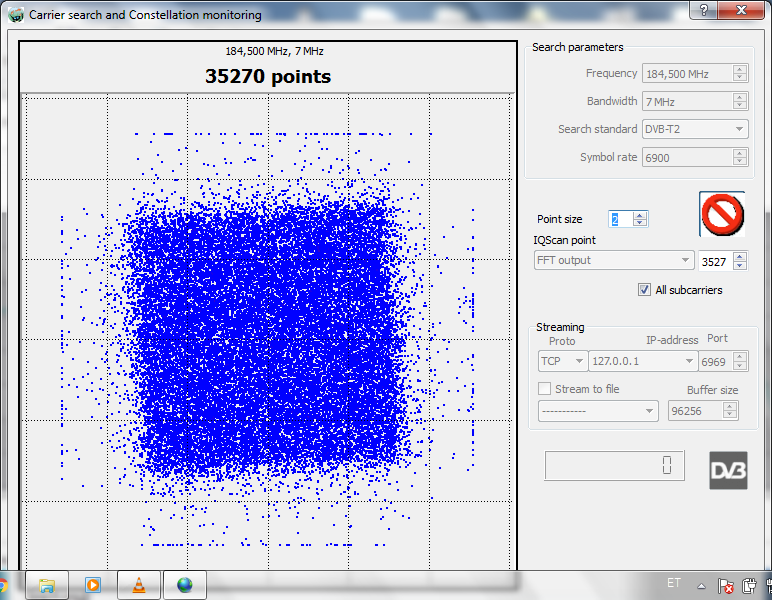772x600 pixels.
Task: Decrease the 3527 subcarrier value spinner
Action: tap(740, 265)
